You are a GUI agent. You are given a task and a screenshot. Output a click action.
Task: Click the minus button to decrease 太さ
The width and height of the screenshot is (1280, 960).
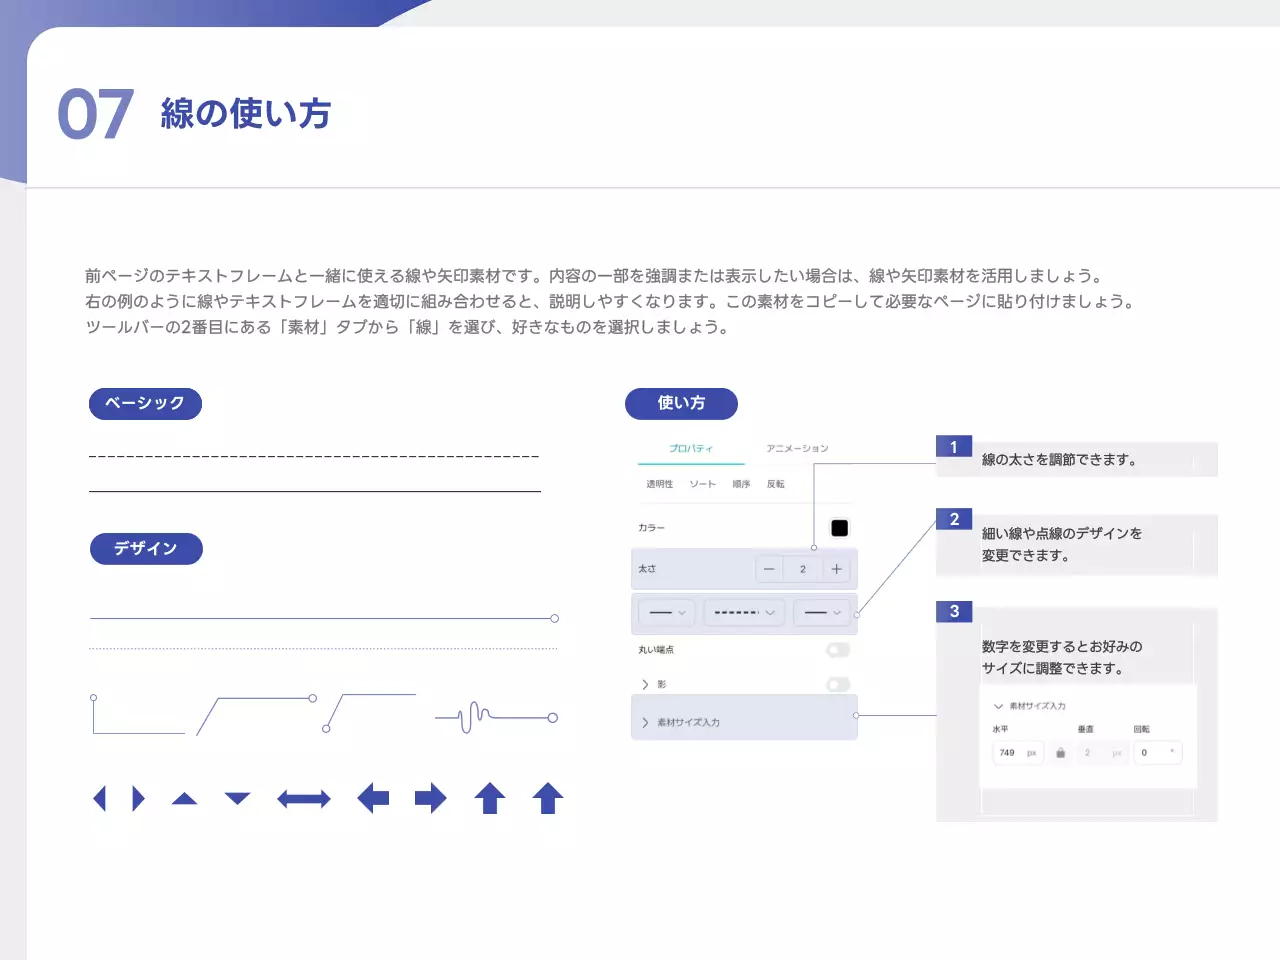769,569
